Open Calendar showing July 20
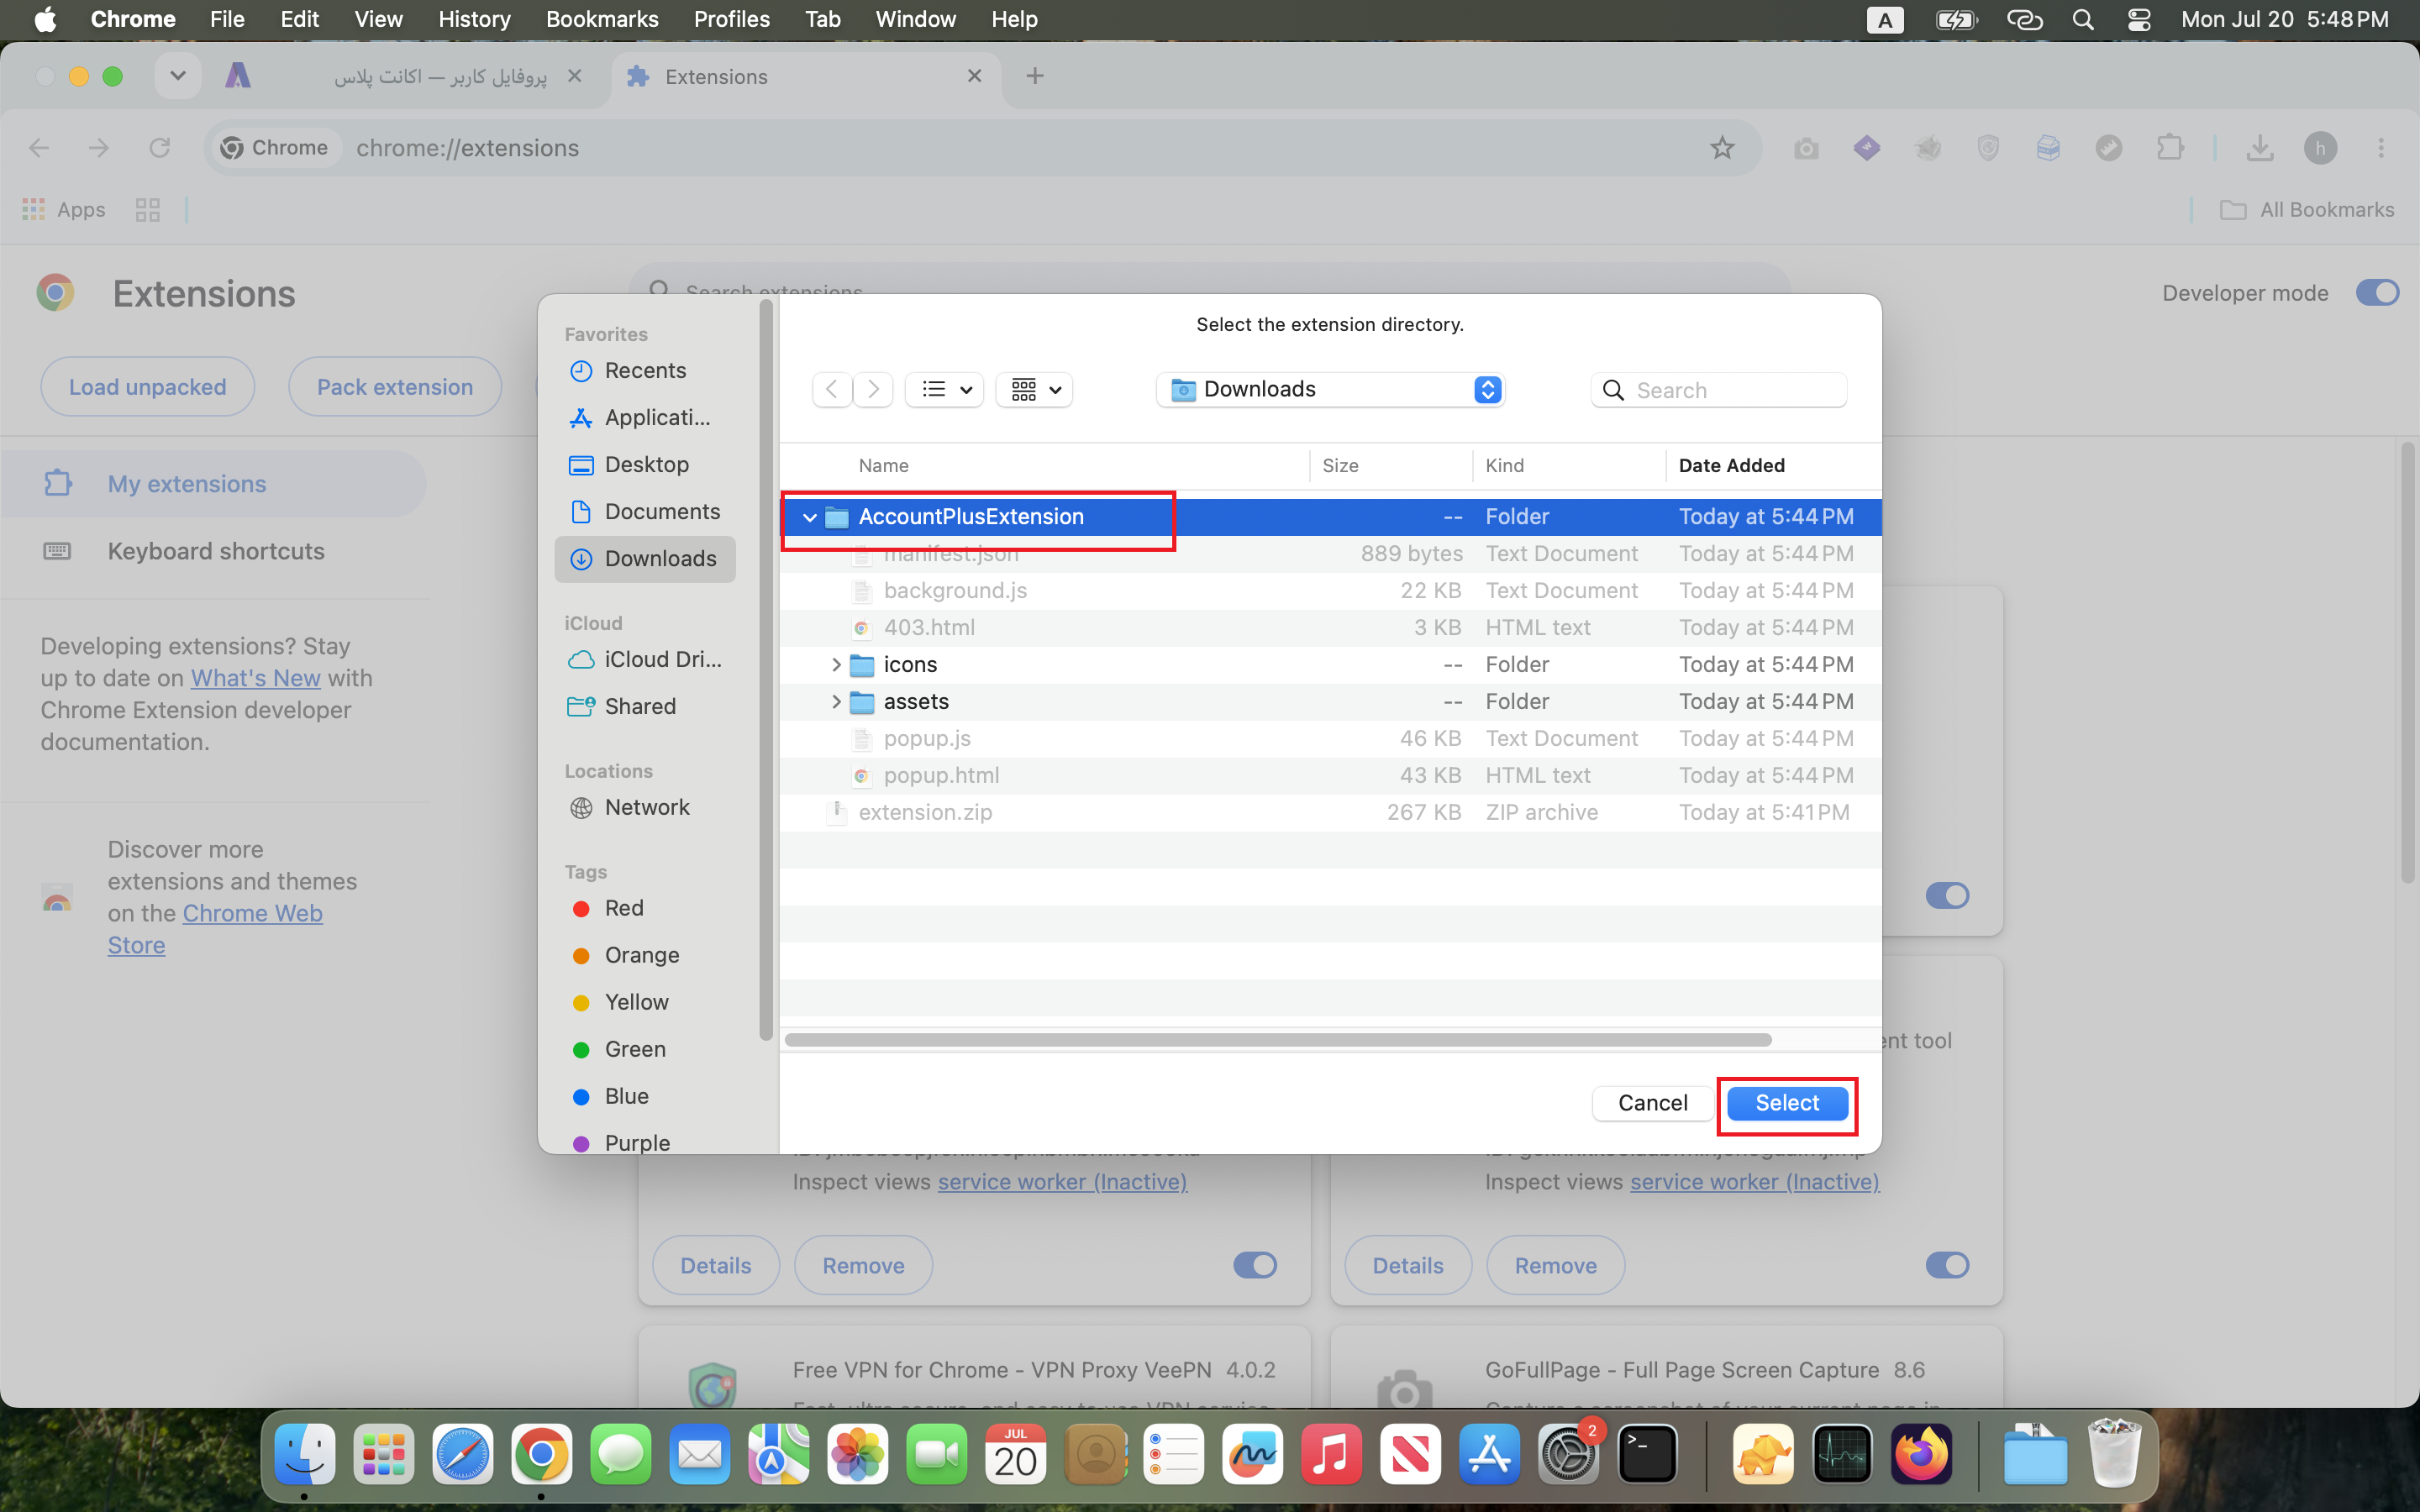This screenshot has width=2420, height=1512. pyautogui.click(x=1016, y=1454)
